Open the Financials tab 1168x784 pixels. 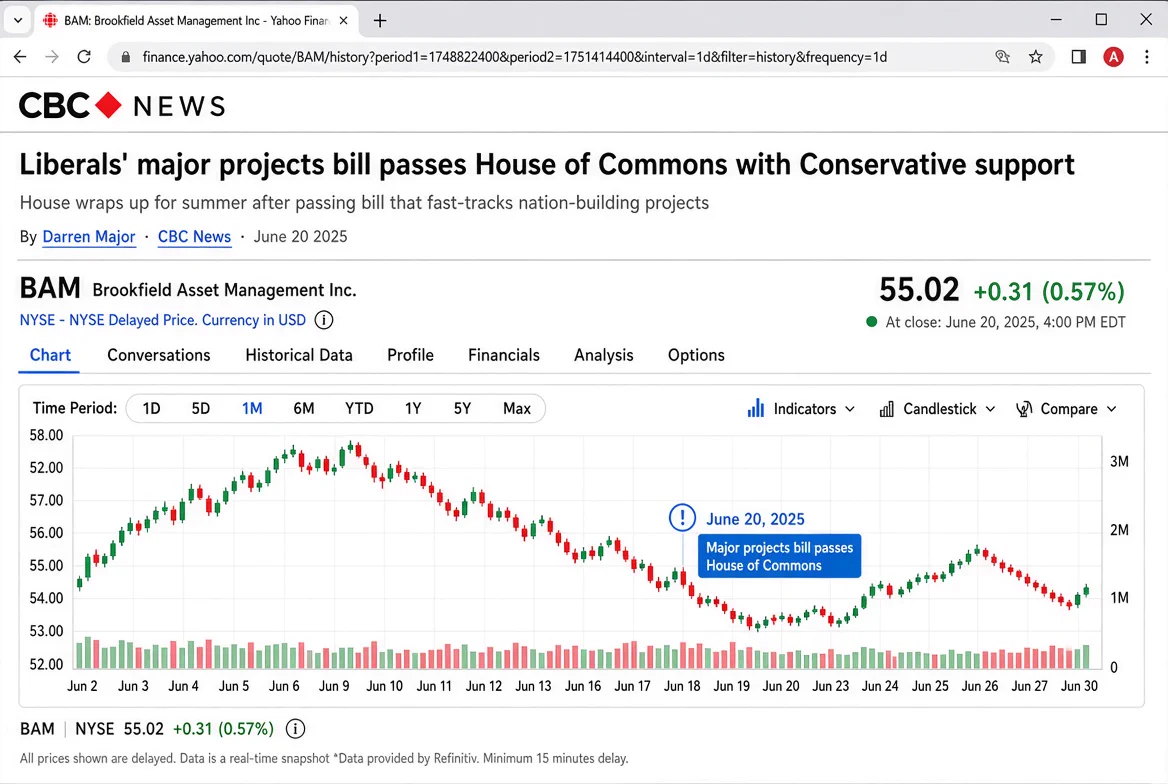(x=504, y=355)
